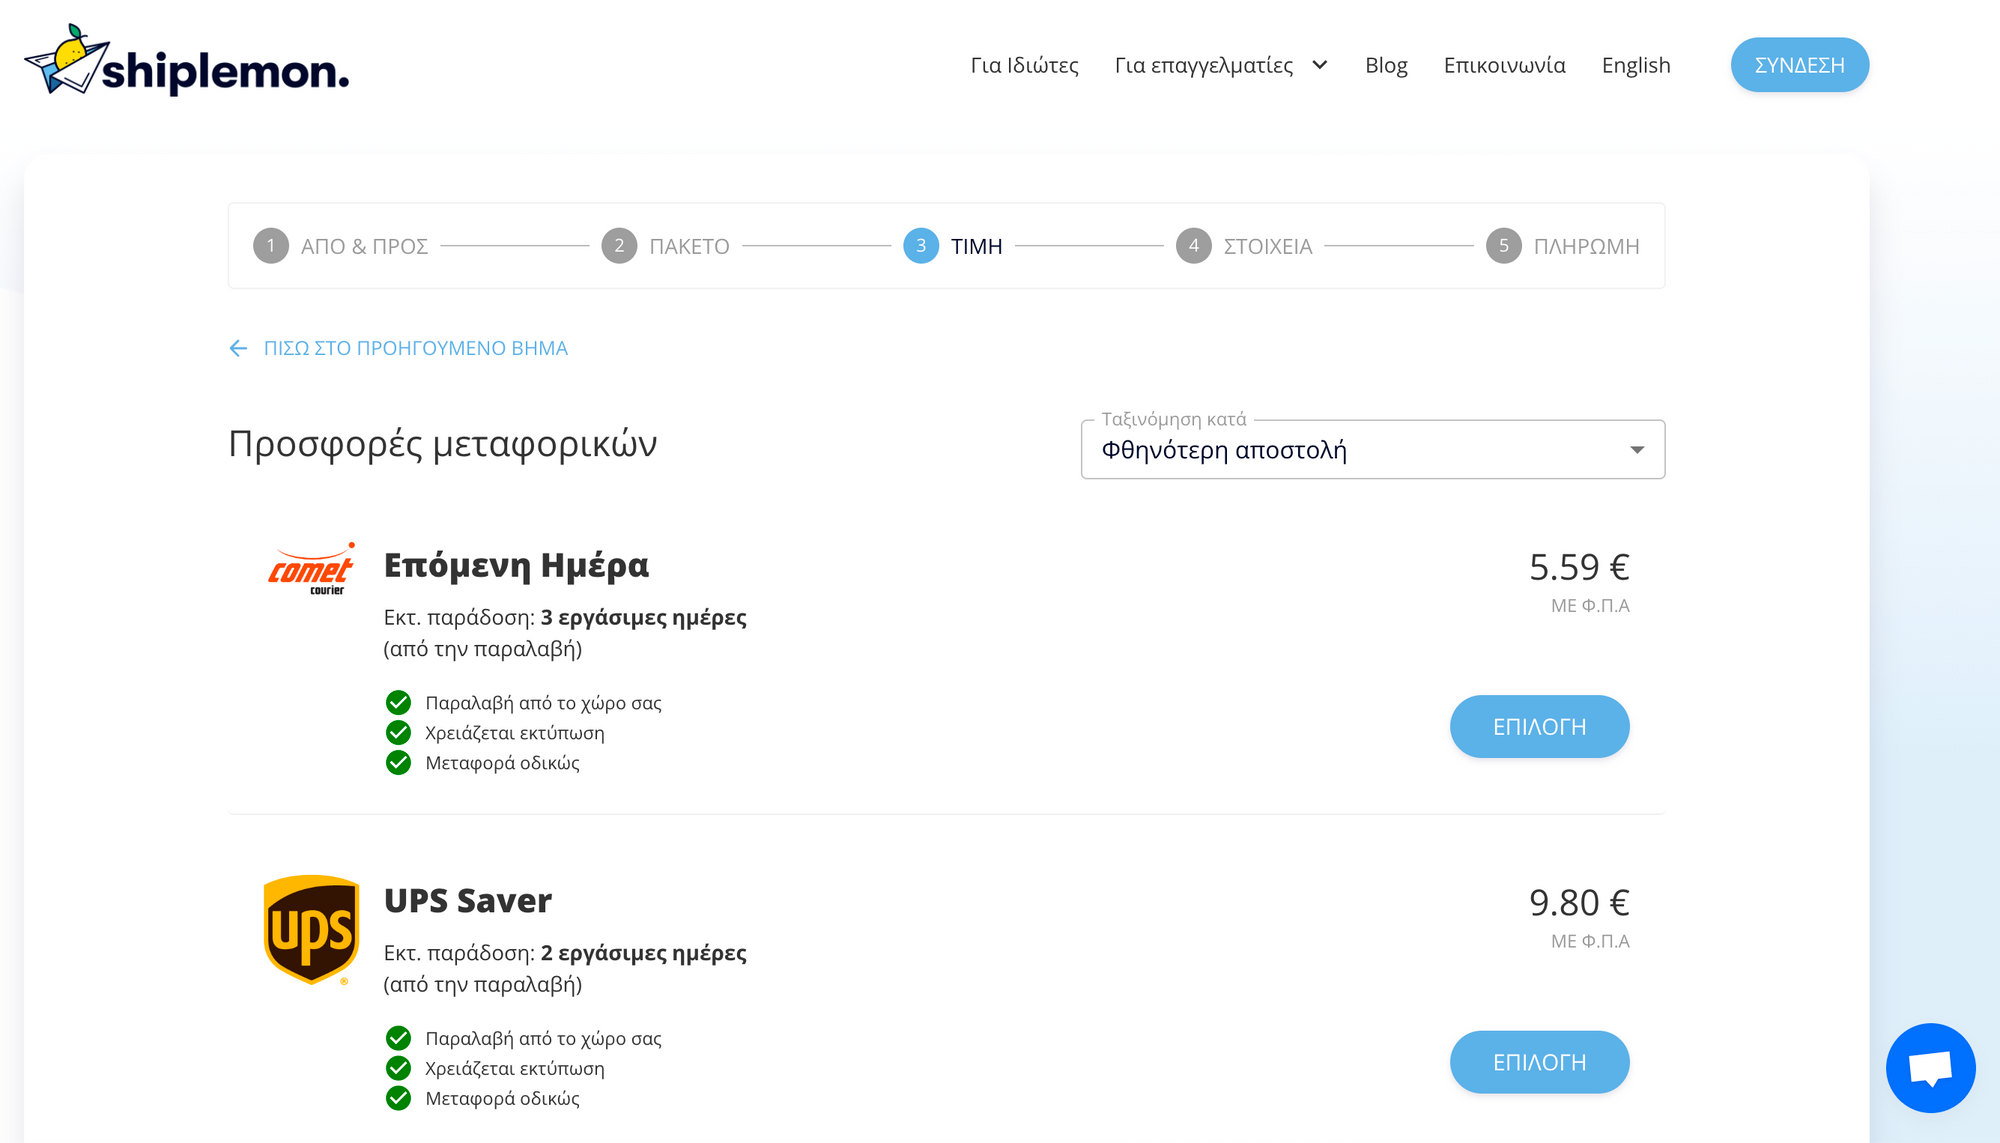The height and width of the screenshot is (1143, 2000).
Task: Click the sort dropdown arrow
Action: click(x=1636, y=450)
